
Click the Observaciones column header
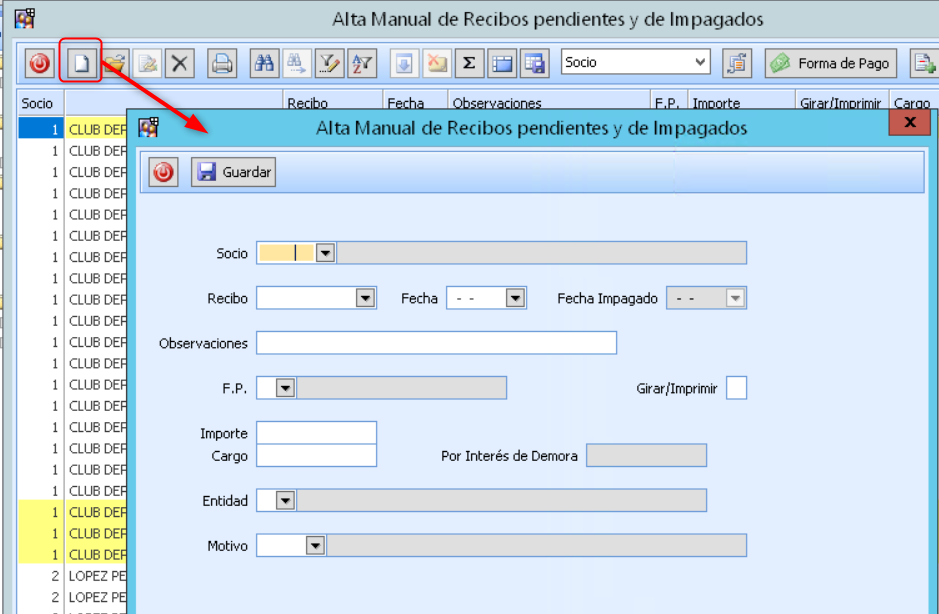pyautogui.click(x=497, y=103)
